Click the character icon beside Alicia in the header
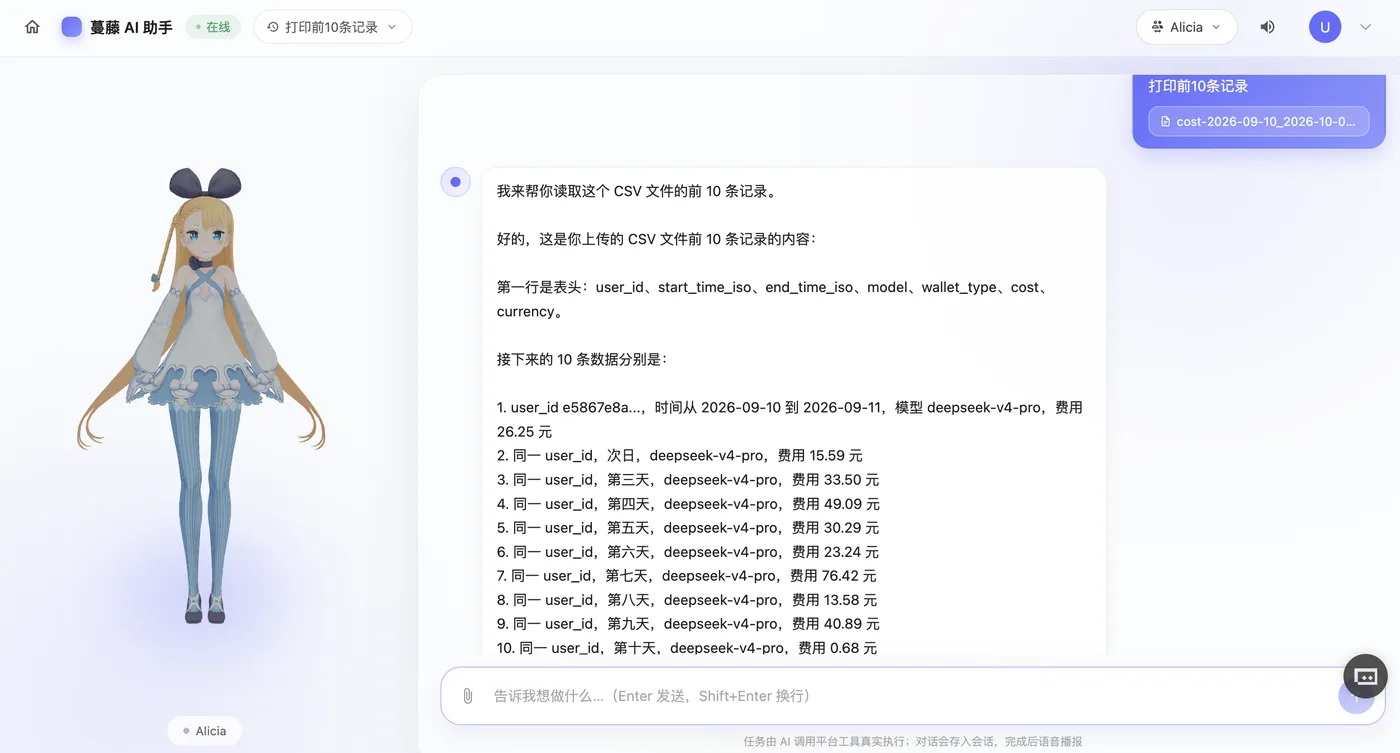The height and width of the screenshot is (753, 1400). click(1158, 27)
